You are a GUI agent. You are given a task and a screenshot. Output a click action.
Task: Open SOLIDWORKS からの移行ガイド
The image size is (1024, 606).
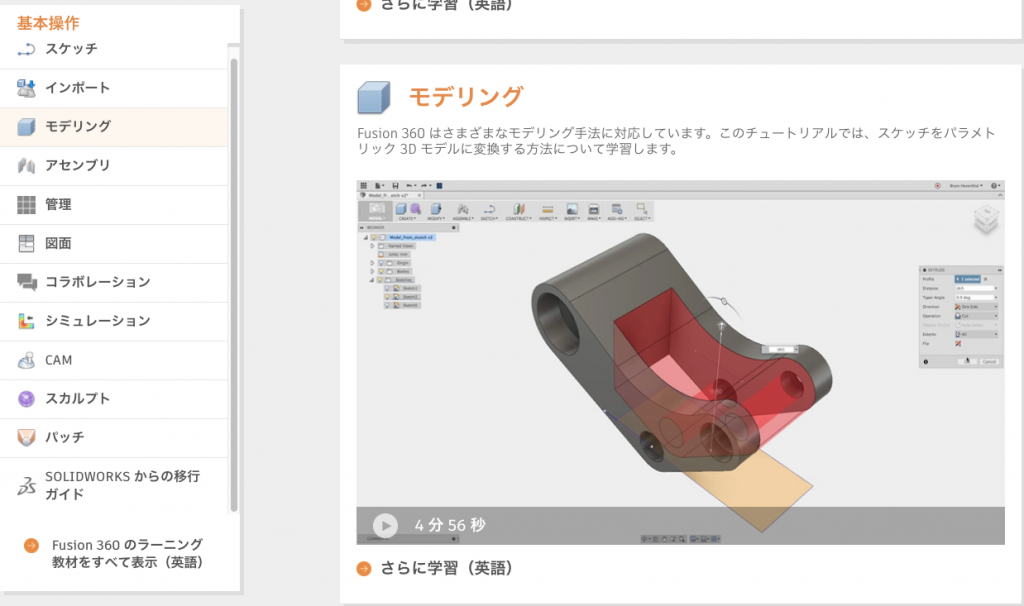click(x=114, y=485)
